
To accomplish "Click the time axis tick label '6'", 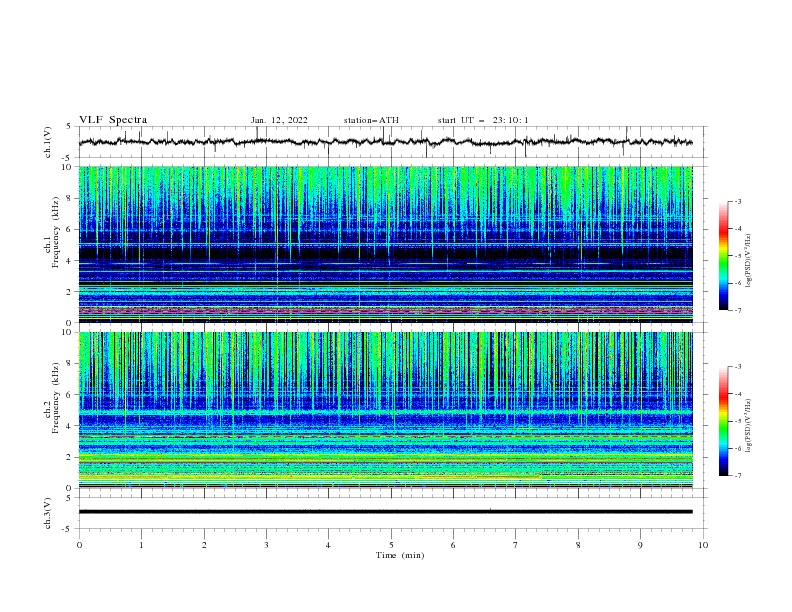I will click(453, 545).
